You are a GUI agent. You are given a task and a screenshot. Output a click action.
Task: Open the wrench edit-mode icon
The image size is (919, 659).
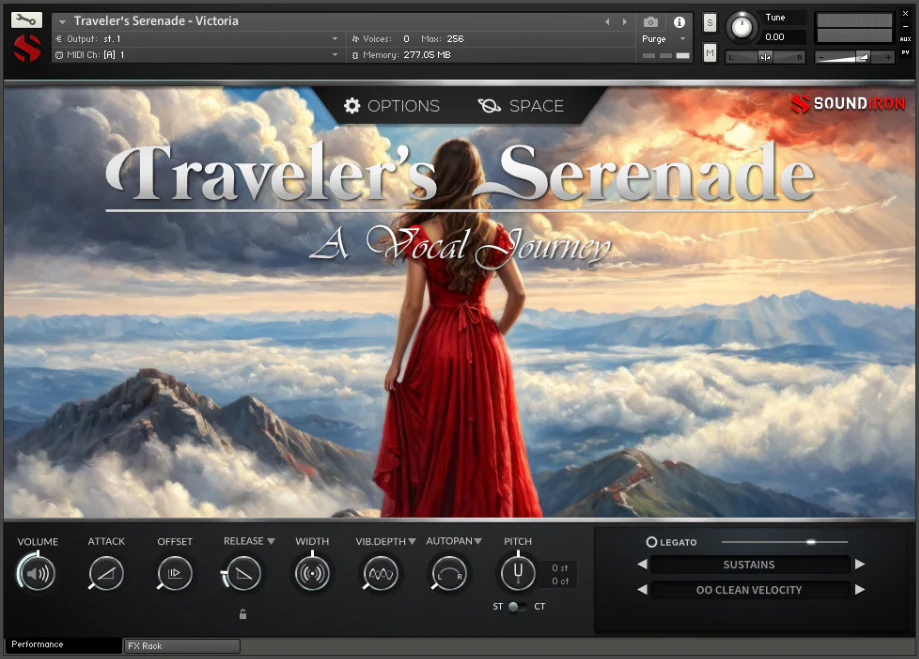click(26, 21)
